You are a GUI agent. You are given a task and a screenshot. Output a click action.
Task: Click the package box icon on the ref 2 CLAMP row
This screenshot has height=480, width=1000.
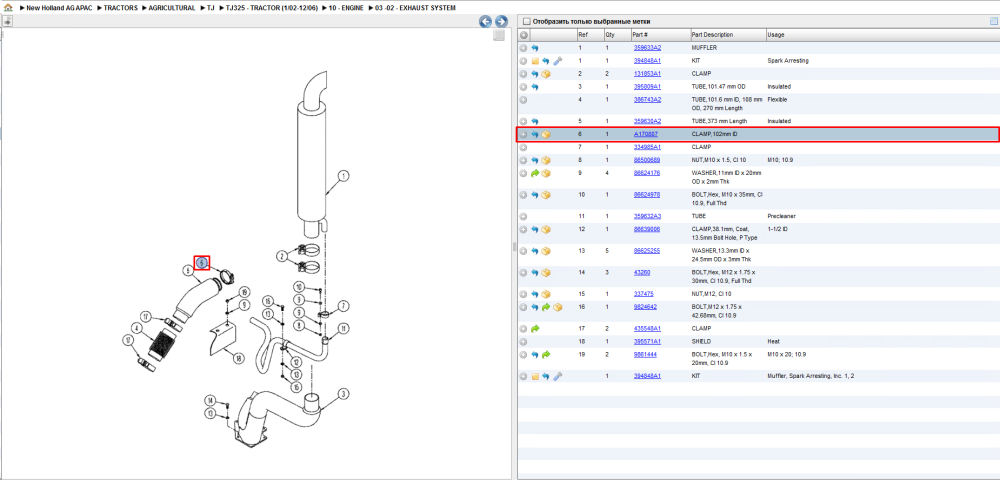(546, 74)
